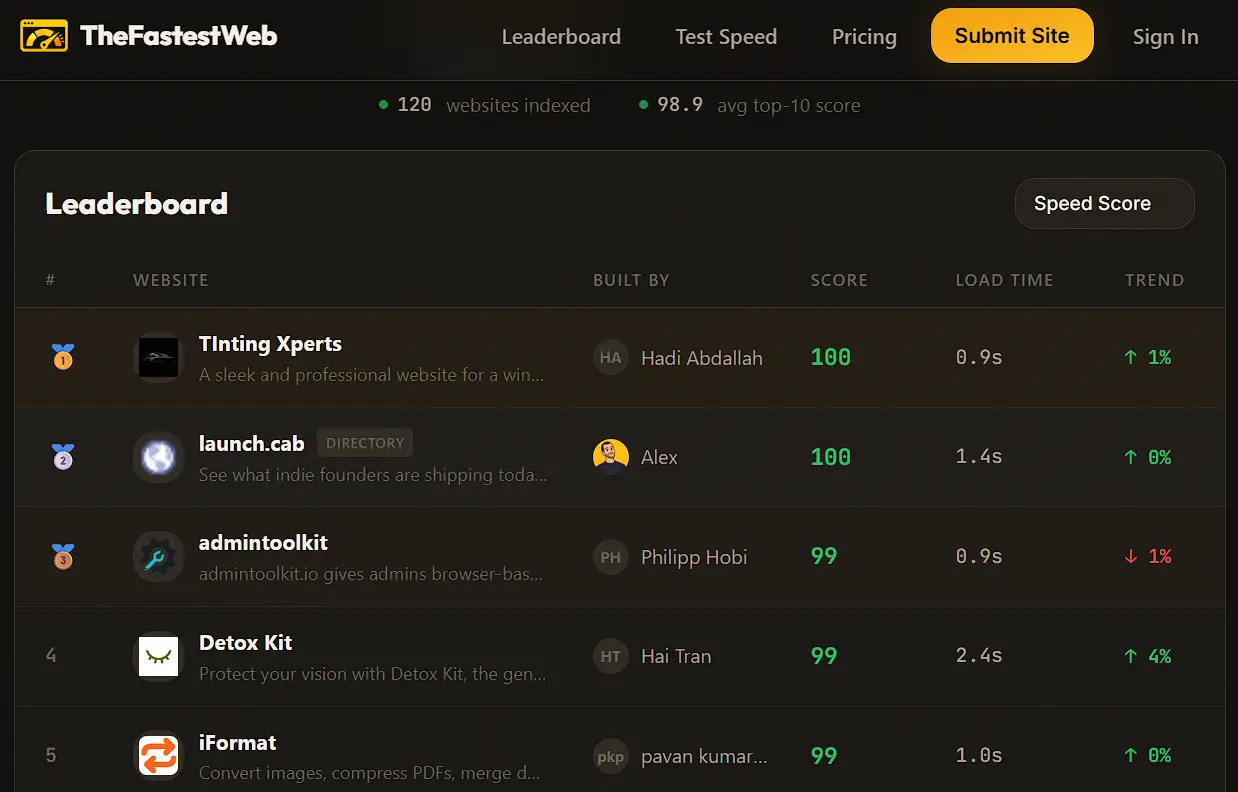Click the score 100 in launch.cab row
The width and height of the screenshot is (1238, 792).
pos(831,457)
